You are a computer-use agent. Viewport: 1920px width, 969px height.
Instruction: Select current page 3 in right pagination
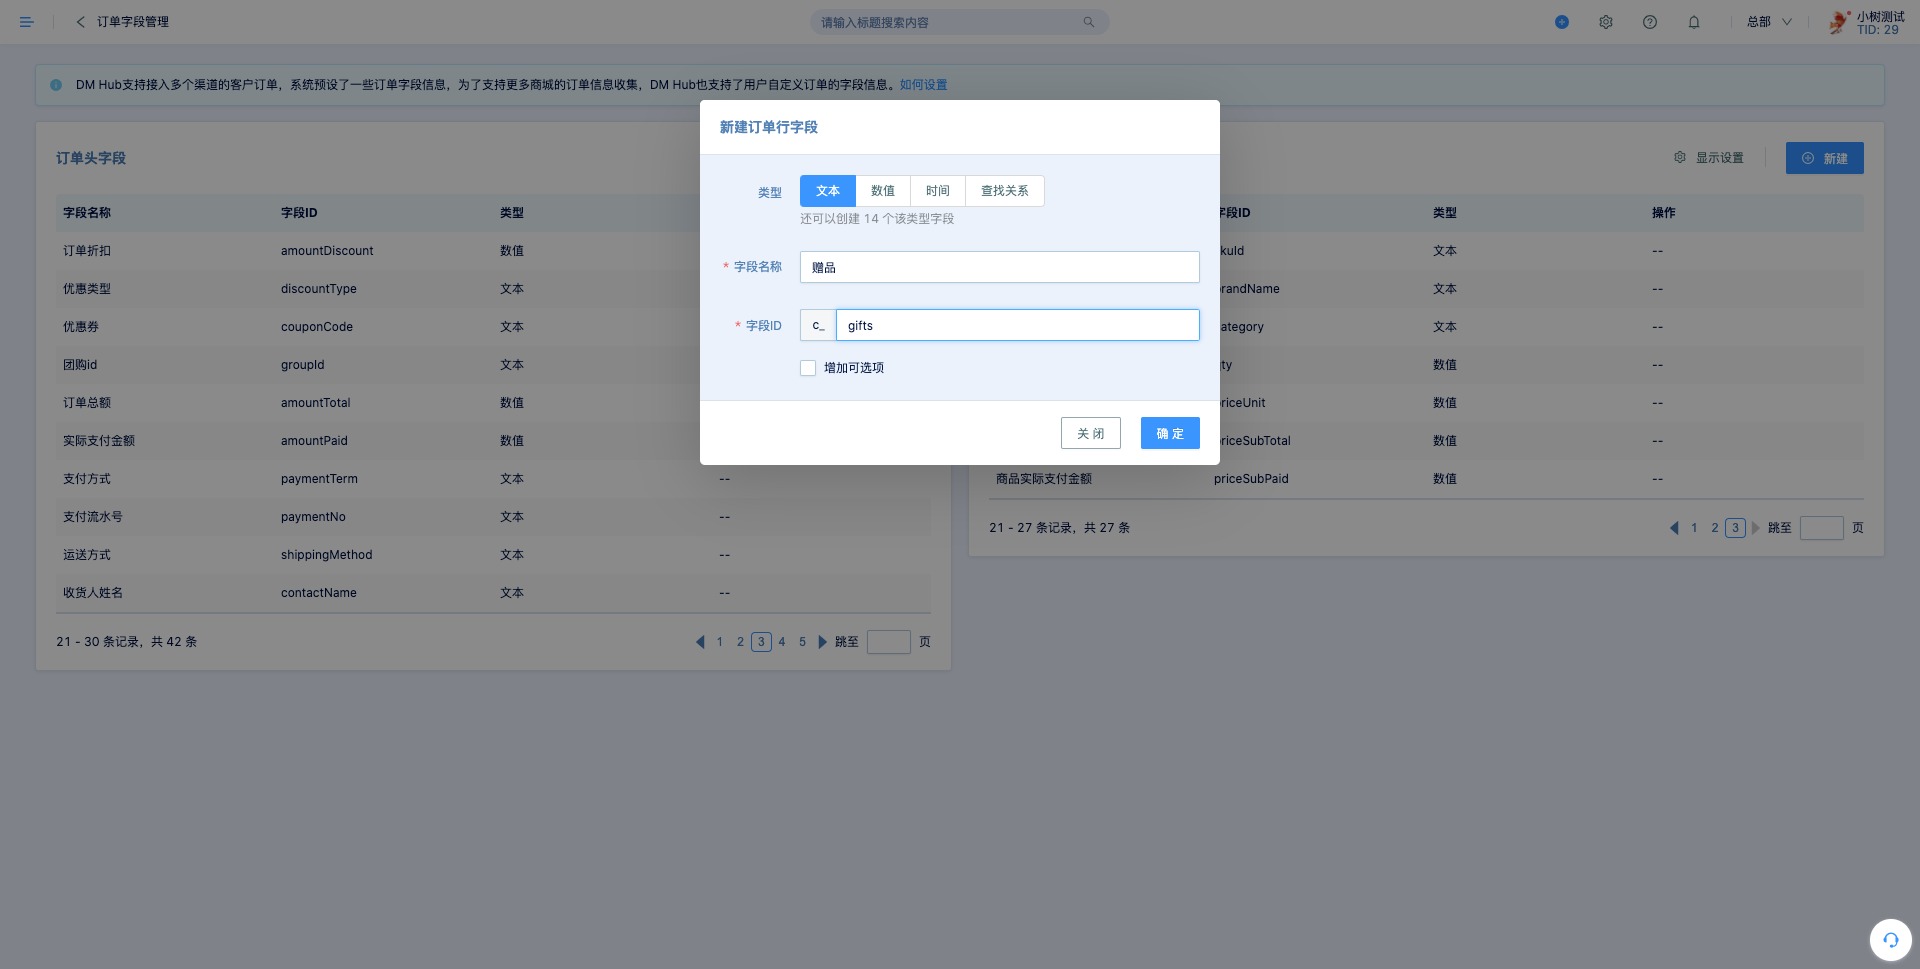pos(1736,528)
